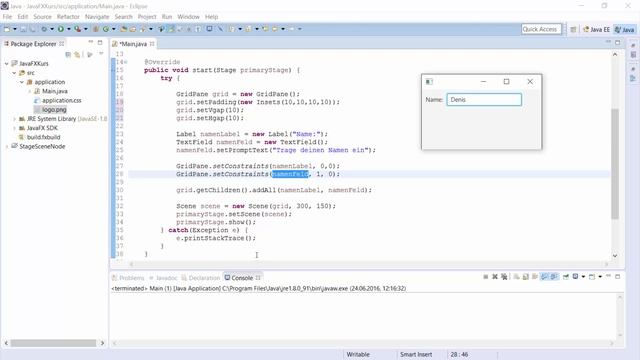The width and height of the screenshot is (640, 360).
Task: Open Display Selected Console dropdown arrow
Action: pyautogui.click(x=583, y=277)
